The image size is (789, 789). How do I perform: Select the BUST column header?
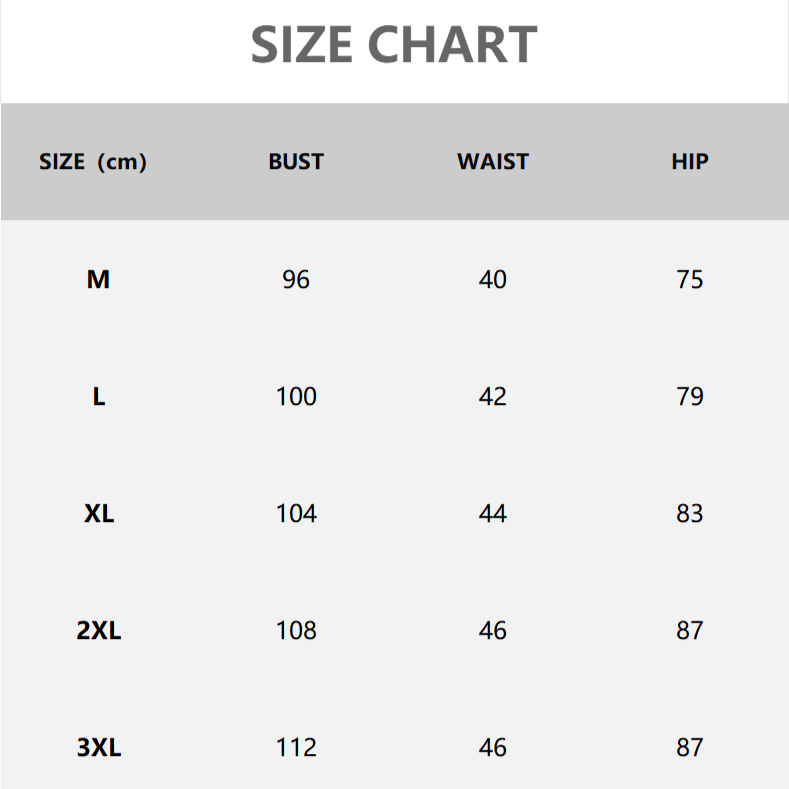(x=296, y=162)
